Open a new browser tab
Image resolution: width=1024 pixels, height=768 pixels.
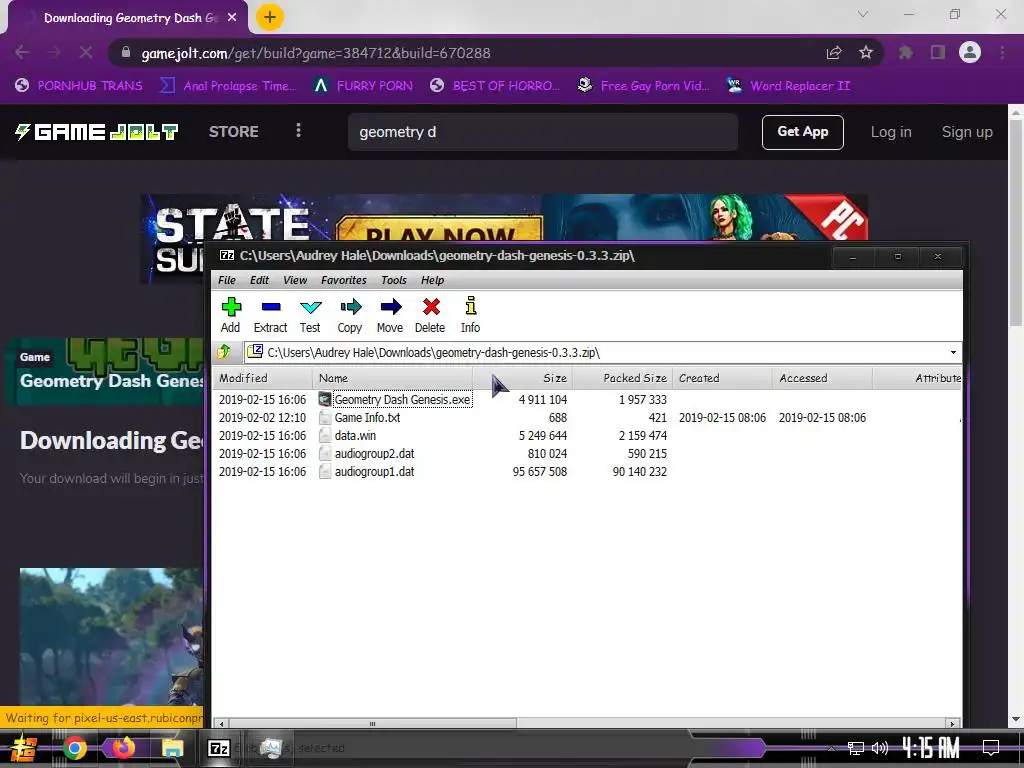click(x=270, y=17)
